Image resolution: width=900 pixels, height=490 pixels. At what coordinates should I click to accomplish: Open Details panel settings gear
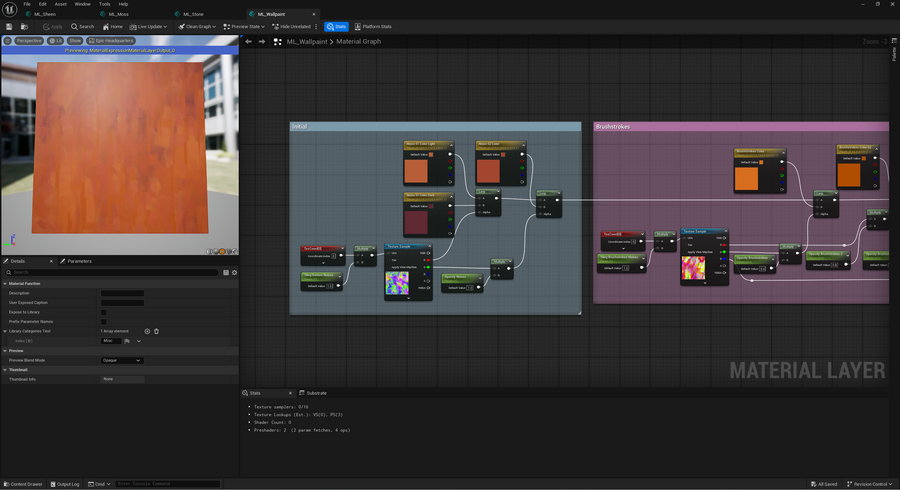pos(233,272)
